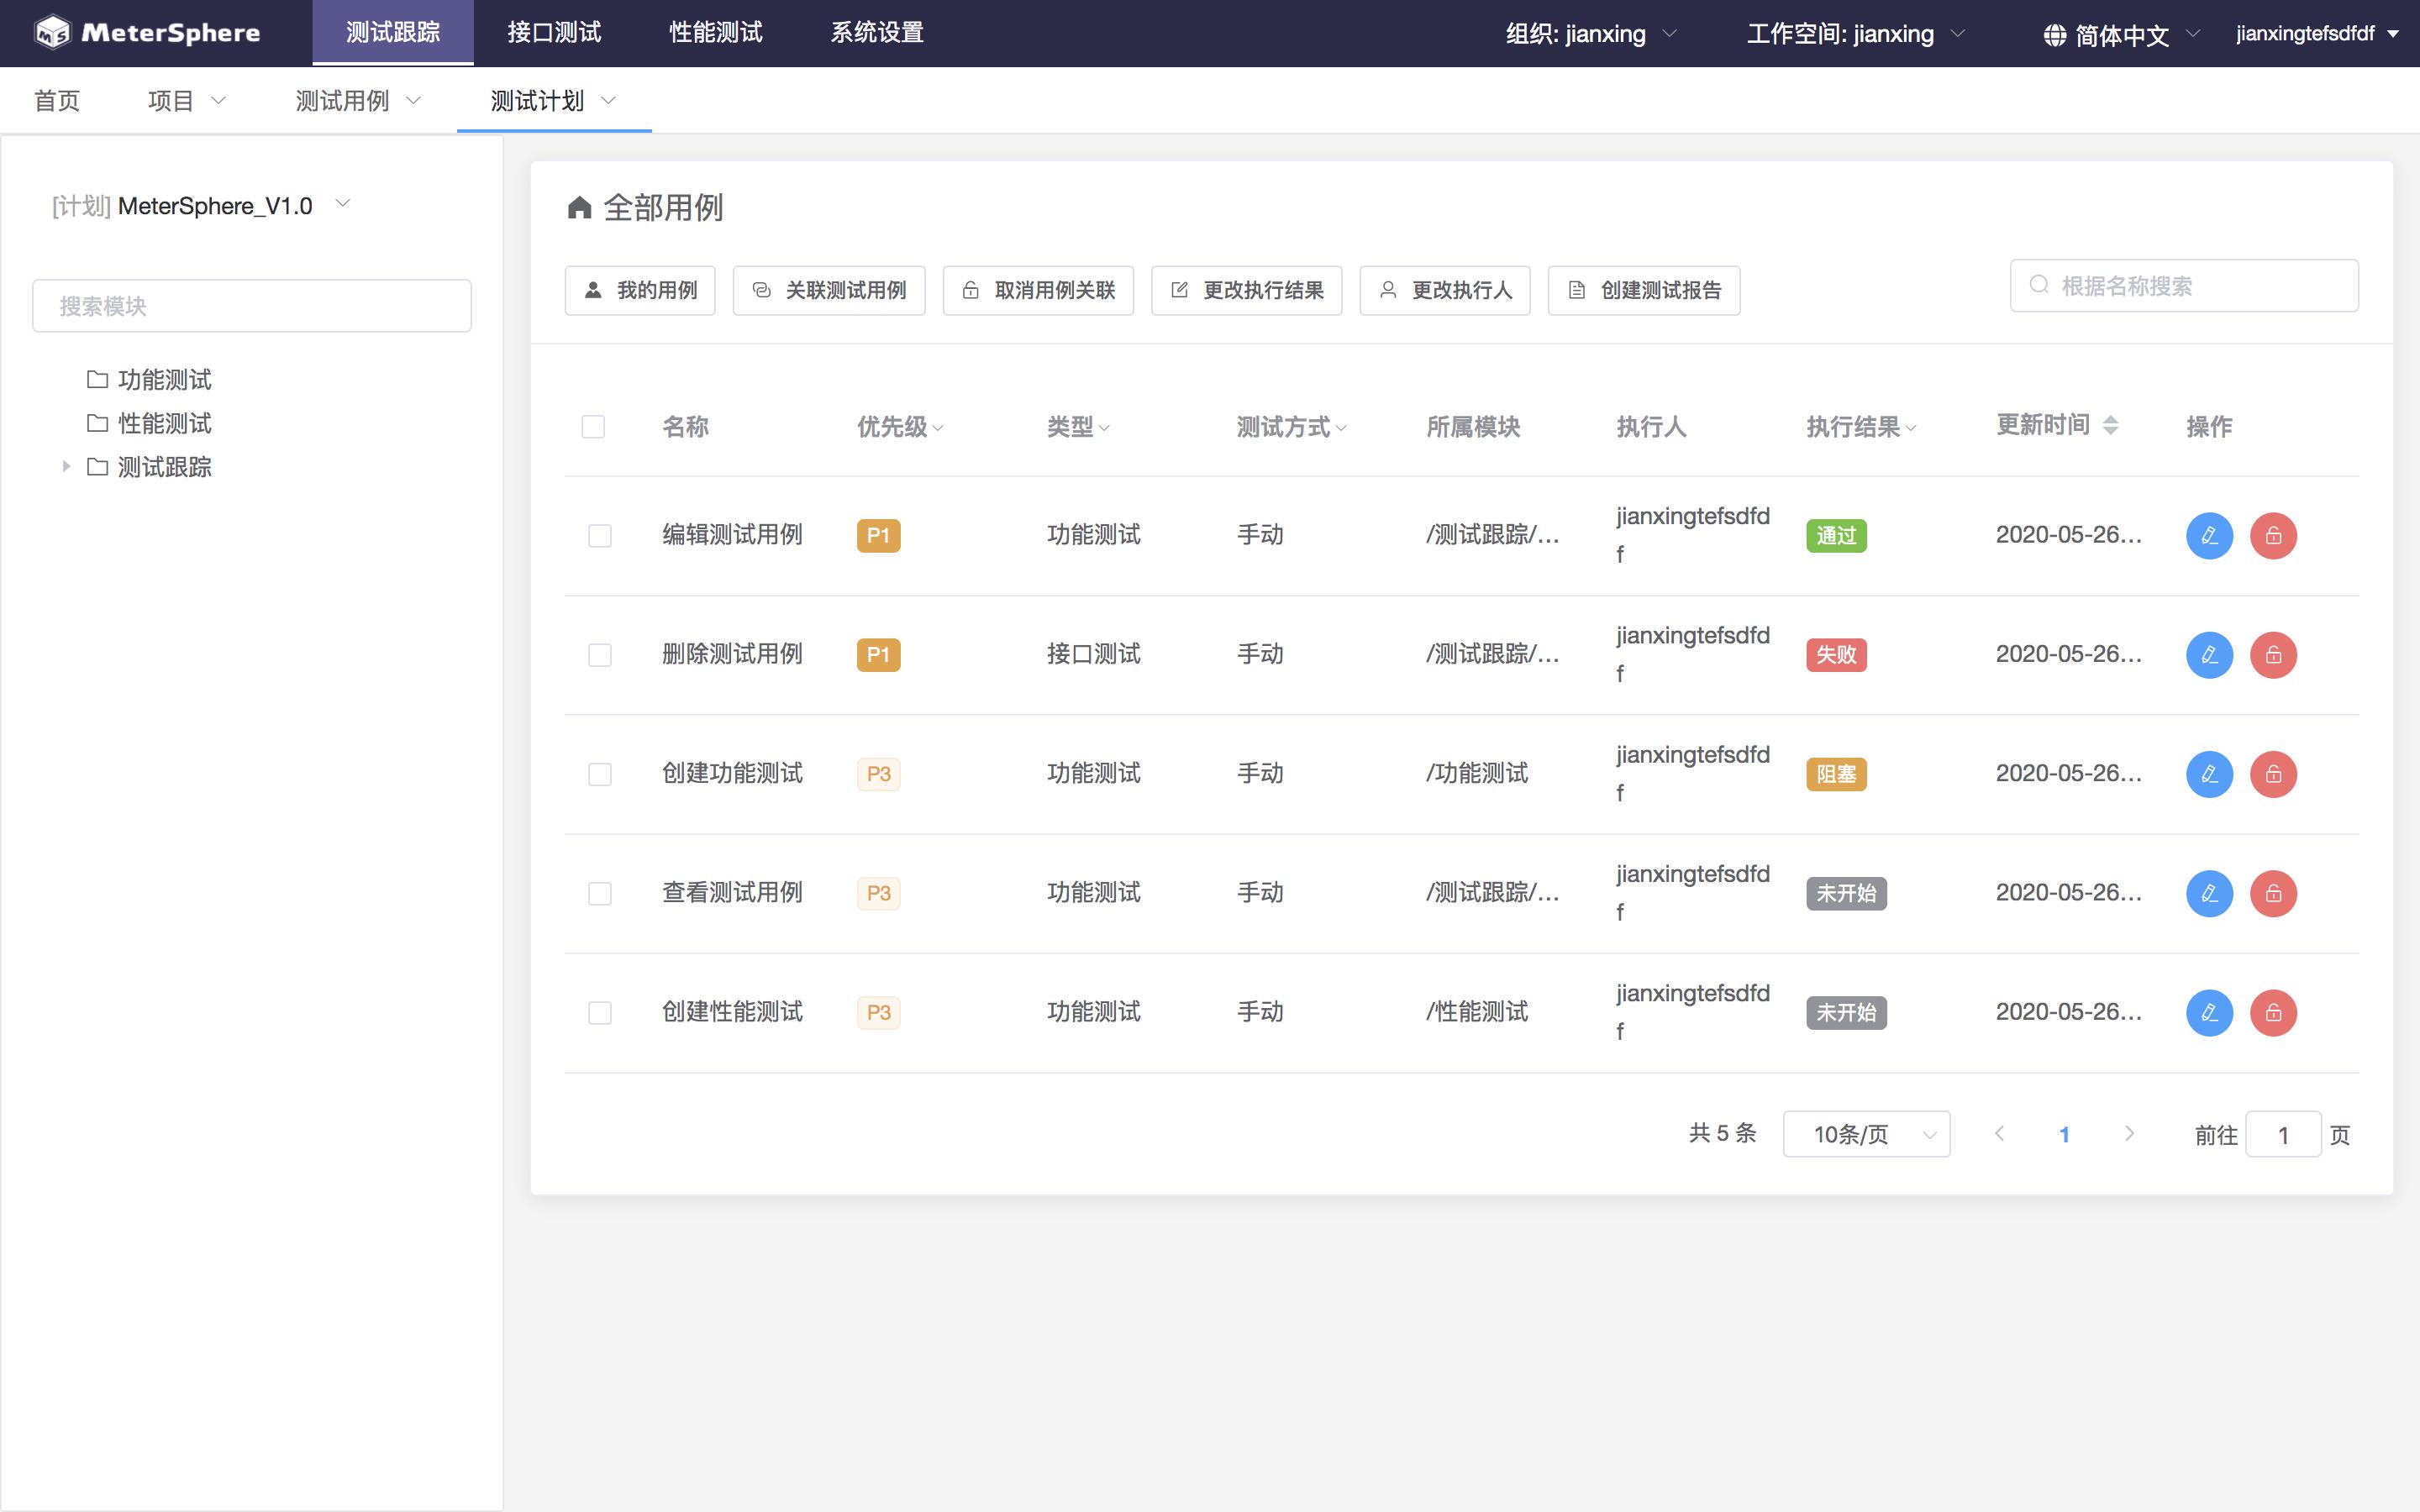Click the 前往 page number input
This screenshot has width=2420, height=1512.
[2283, 1134]
